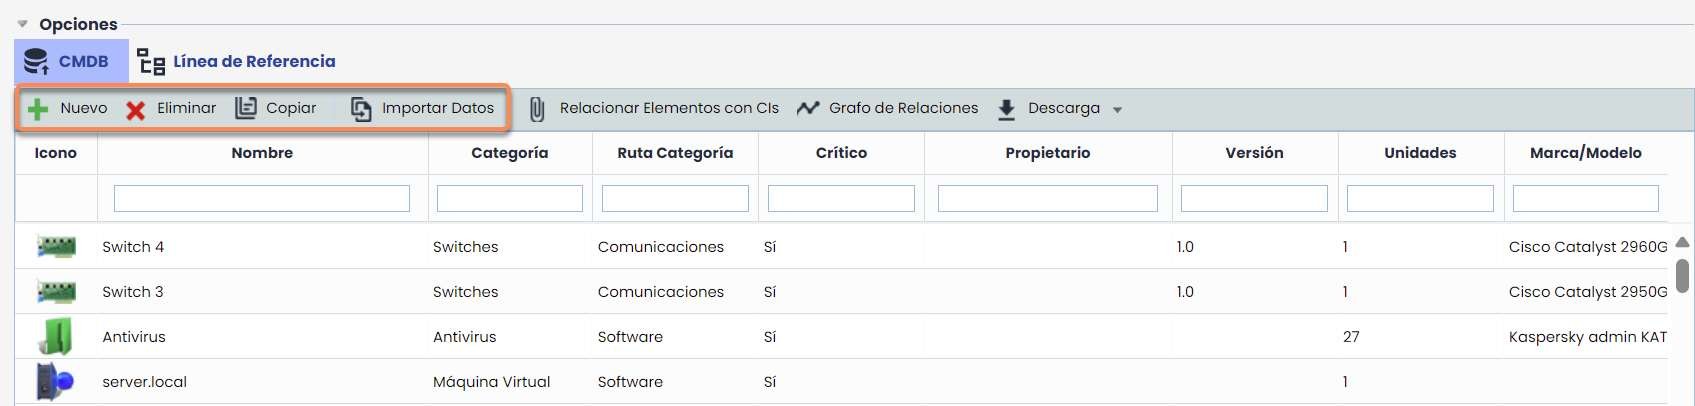Click the Marca/Modelo filter field
Screen dimensions: 1695x406
point(1585,198)
